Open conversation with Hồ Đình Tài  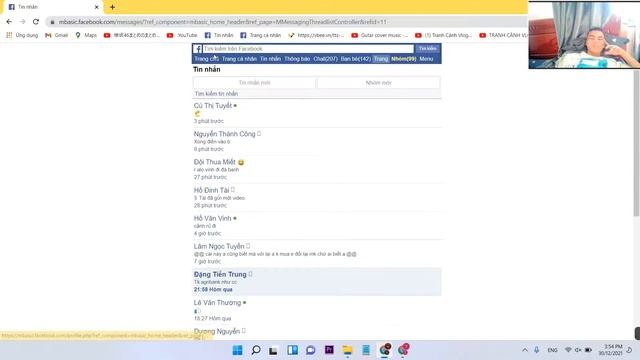(211, 190)
